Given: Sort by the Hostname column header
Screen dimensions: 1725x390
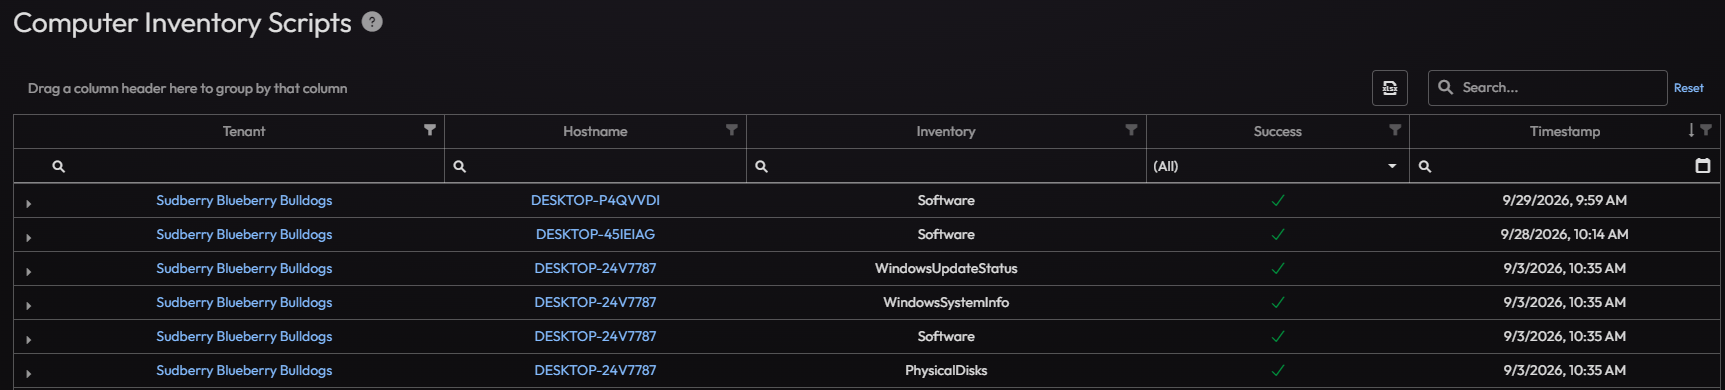Looking at the screenshot, I should (x=595, y=131).
